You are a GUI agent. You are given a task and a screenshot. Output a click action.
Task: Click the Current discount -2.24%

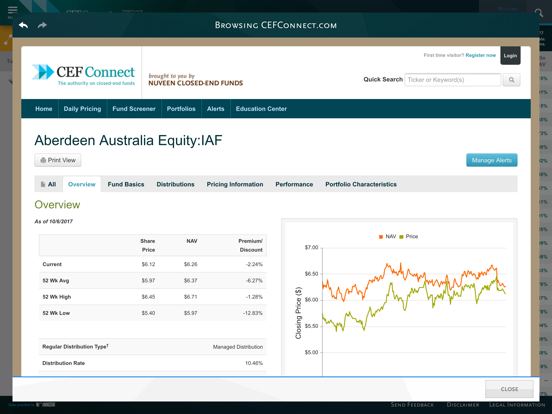[254, 264]
